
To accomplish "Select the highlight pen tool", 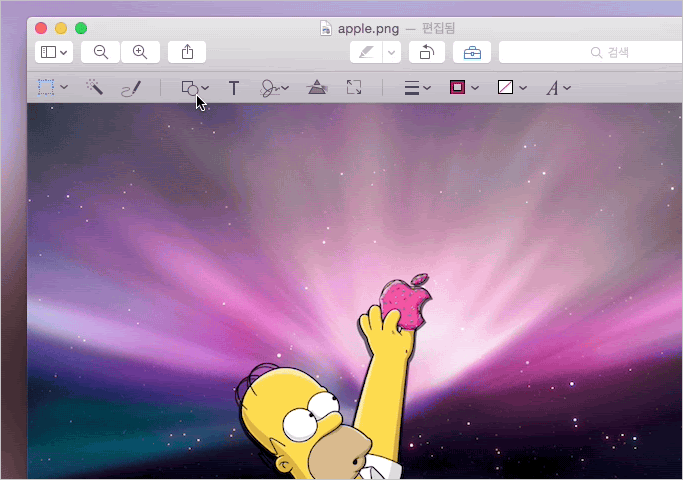I will (366, 53).
